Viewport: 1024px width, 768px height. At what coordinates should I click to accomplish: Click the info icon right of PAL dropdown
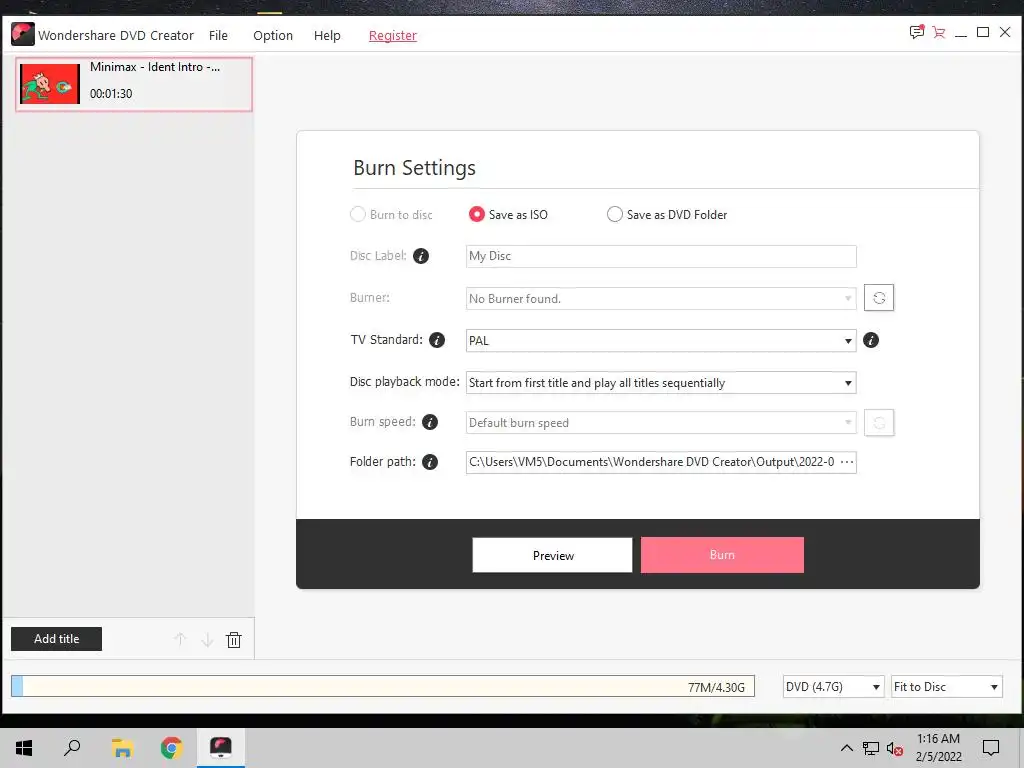[871, 340]
